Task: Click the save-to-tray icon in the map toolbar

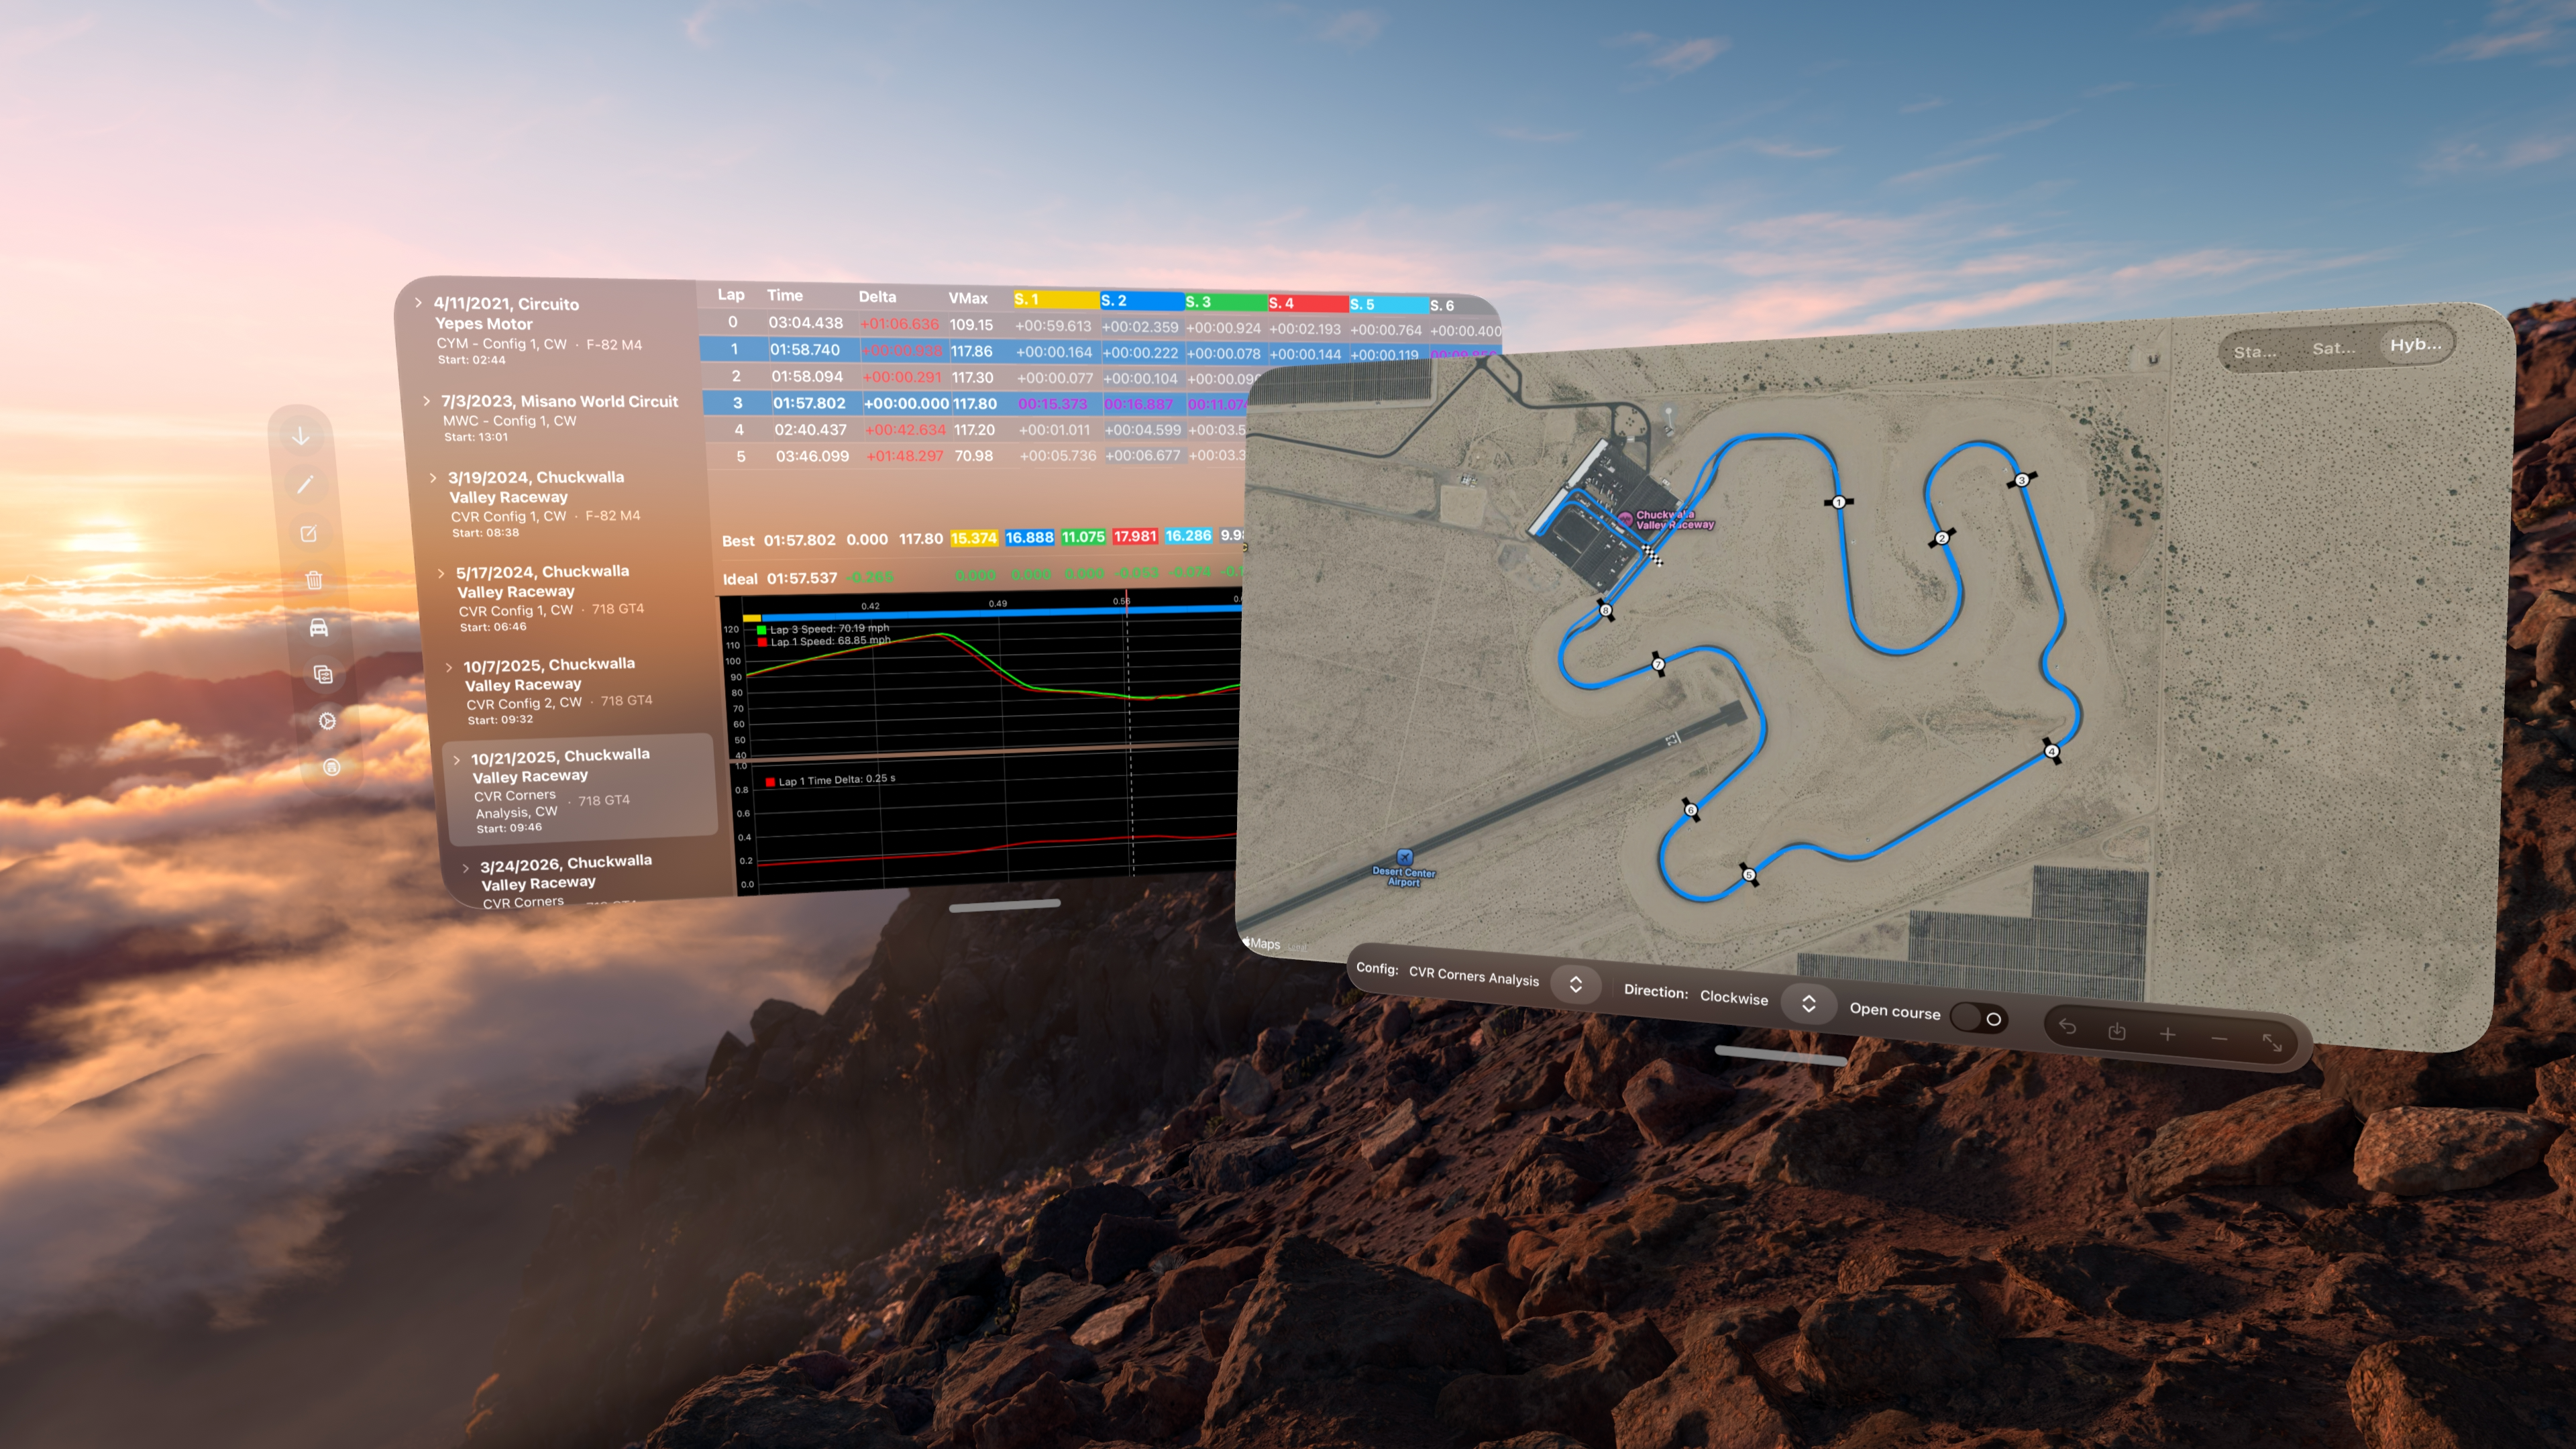Action: pyautogui.click(x=2117, y=1031)
